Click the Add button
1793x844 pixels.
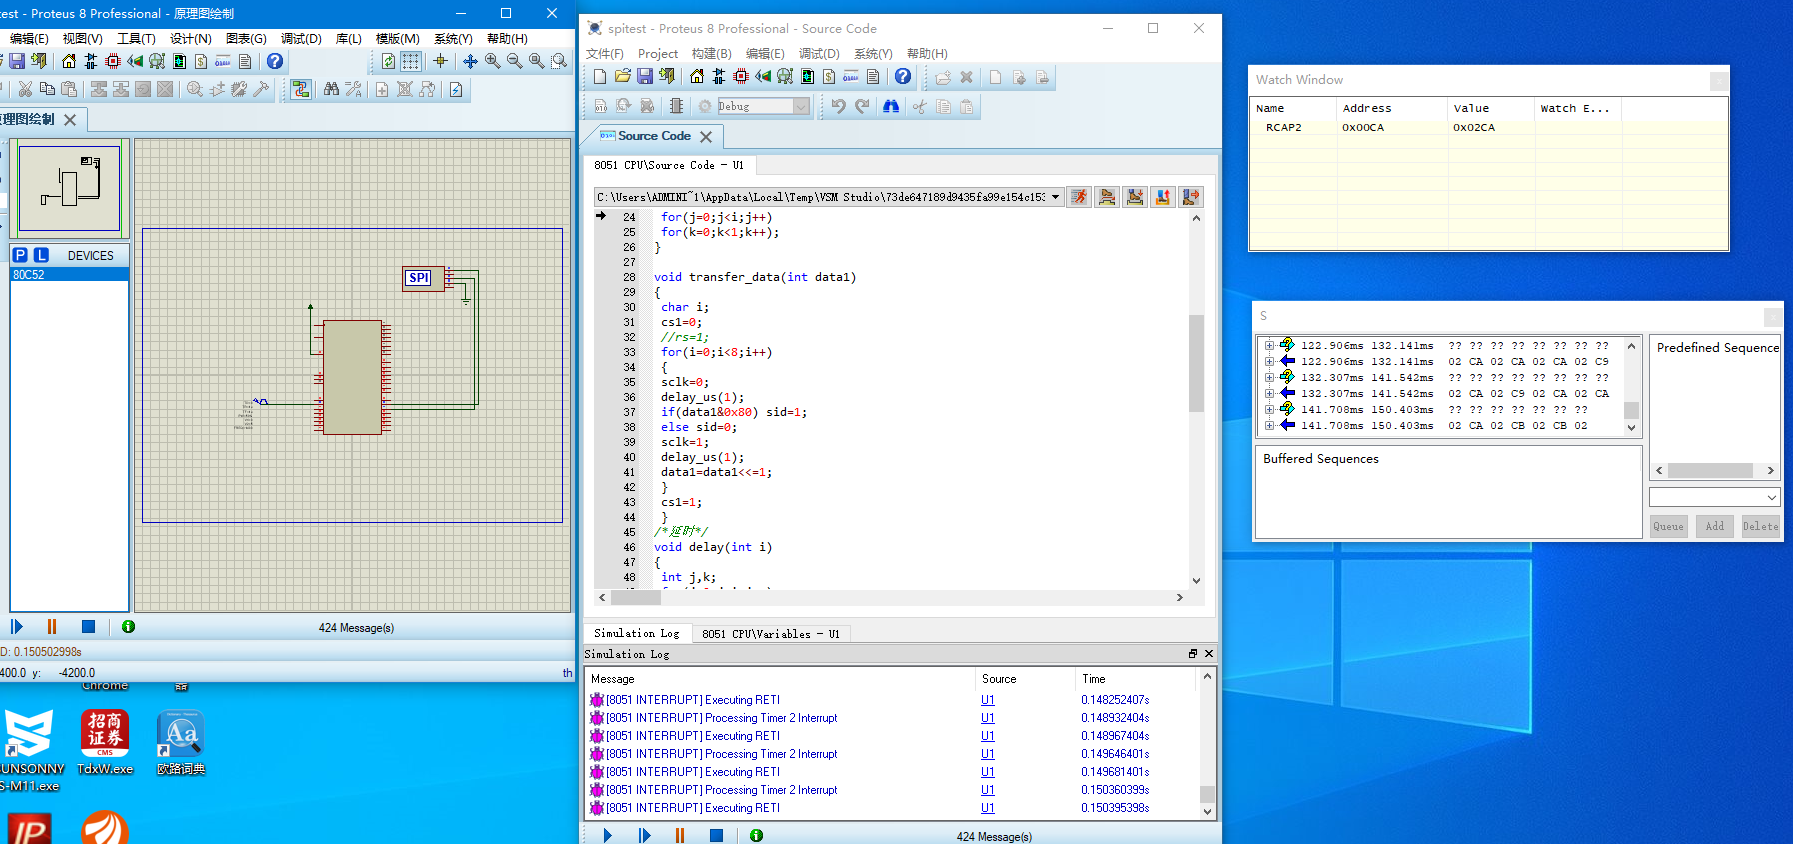(x=1714, y=526)
